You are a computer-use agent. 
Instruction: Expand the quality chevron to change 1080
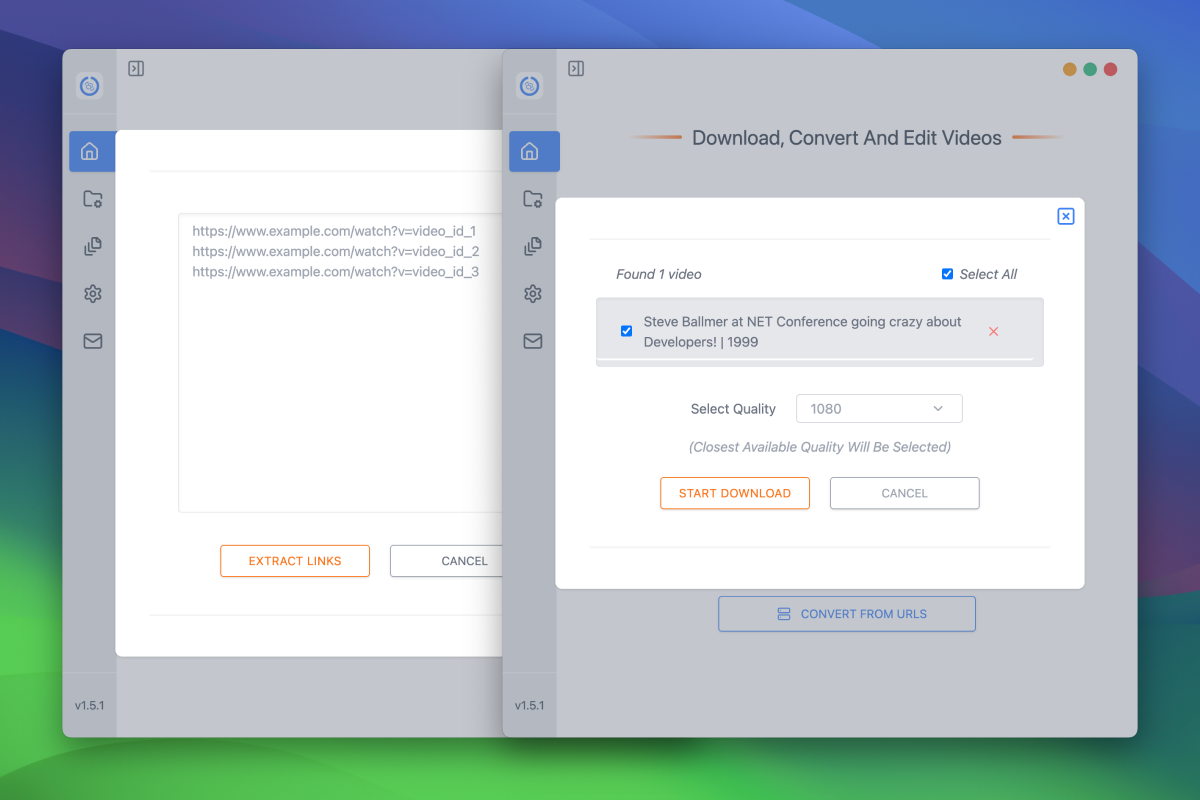[x=938, y=408]
